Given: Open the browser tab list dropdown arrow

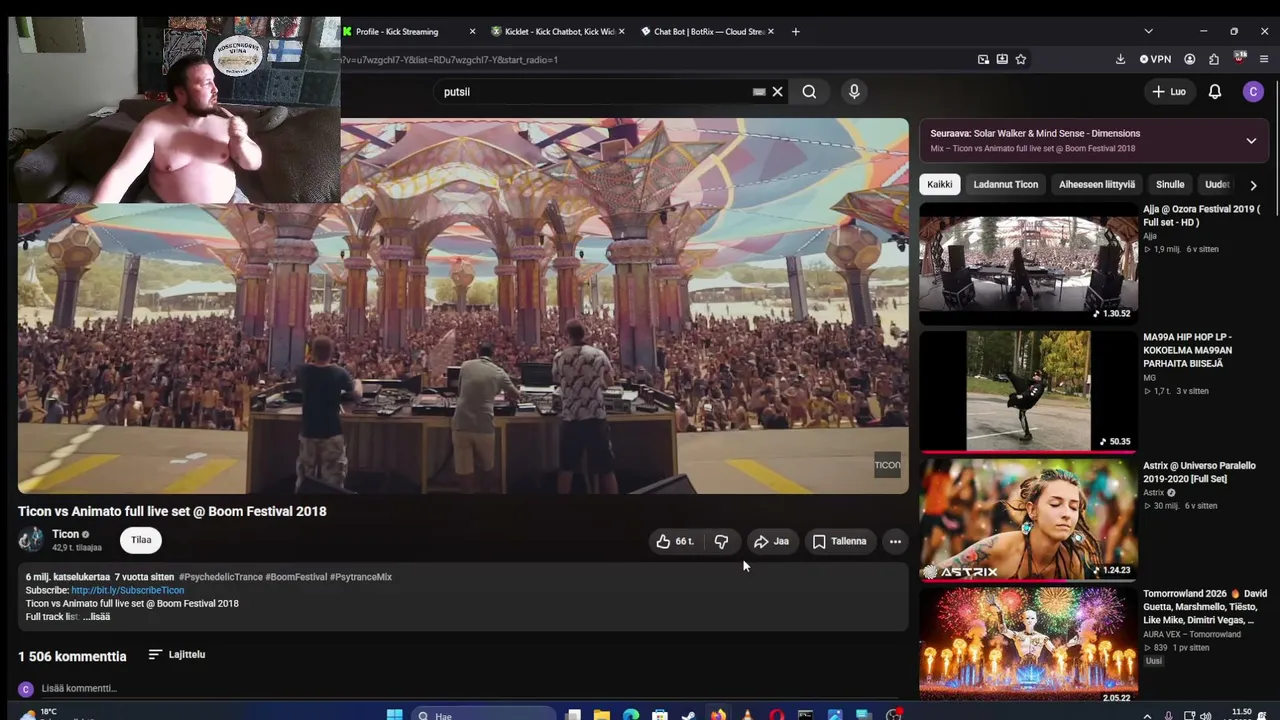Looking at the screenshot, I should [x=1148, y=31].
